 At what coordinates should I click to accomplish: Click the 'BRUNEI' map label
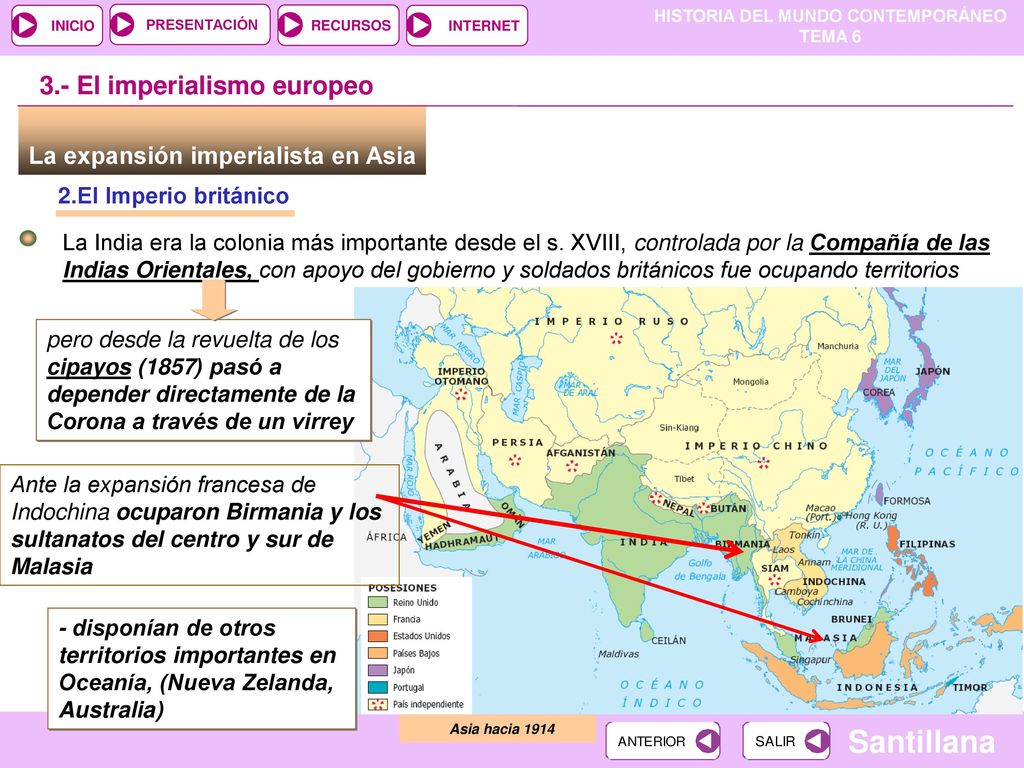coord(852,618)
